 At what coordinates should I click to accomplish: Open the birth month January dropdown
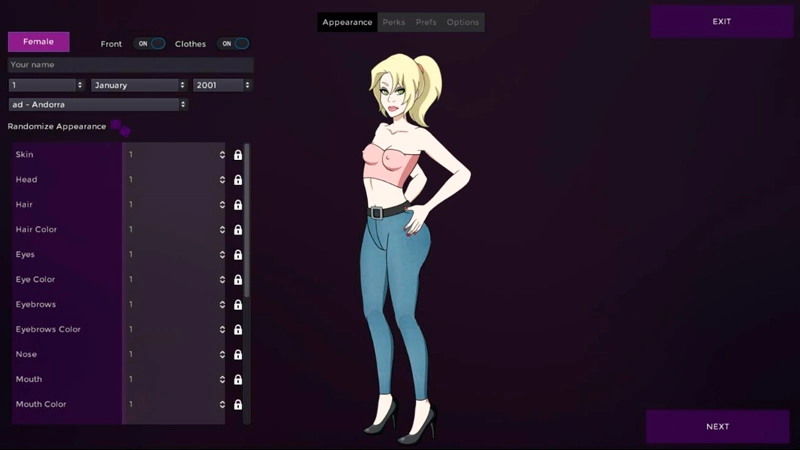click(139, 85)
